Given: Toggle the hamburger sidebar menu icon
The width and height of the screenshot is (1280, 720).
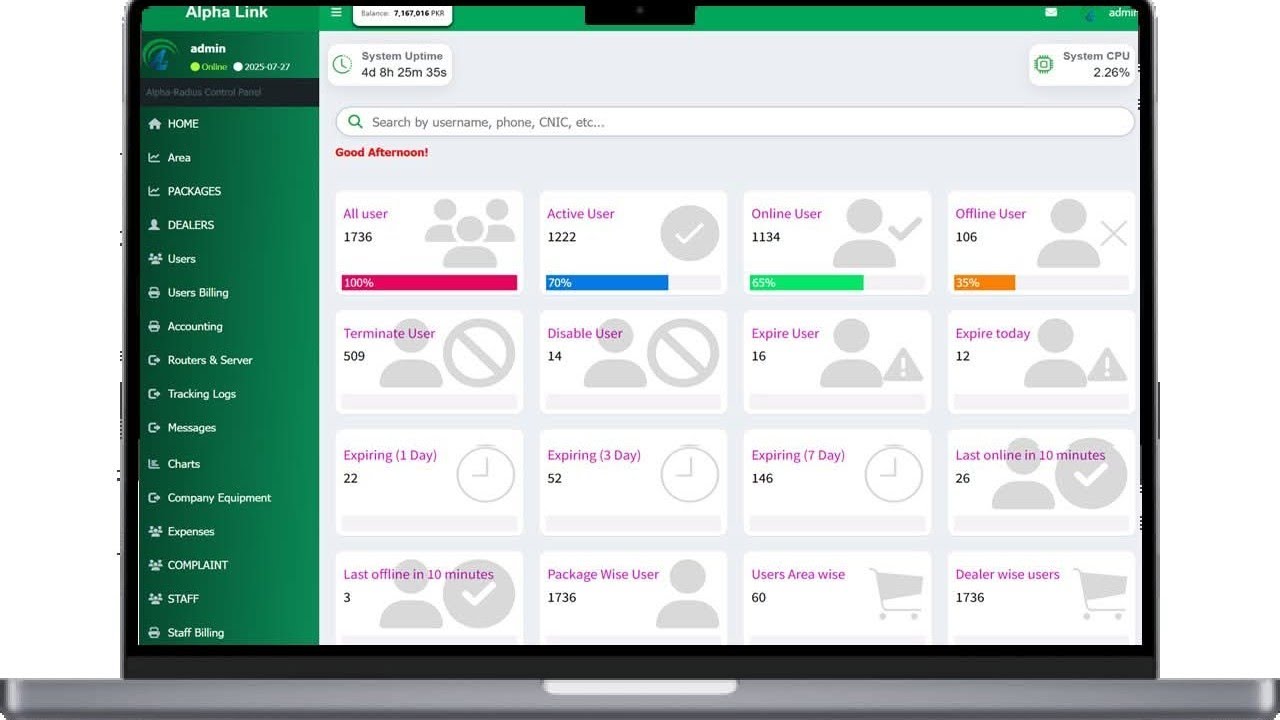Looking at the screenshot, I should pyautogui.click(x=336, y=13).
